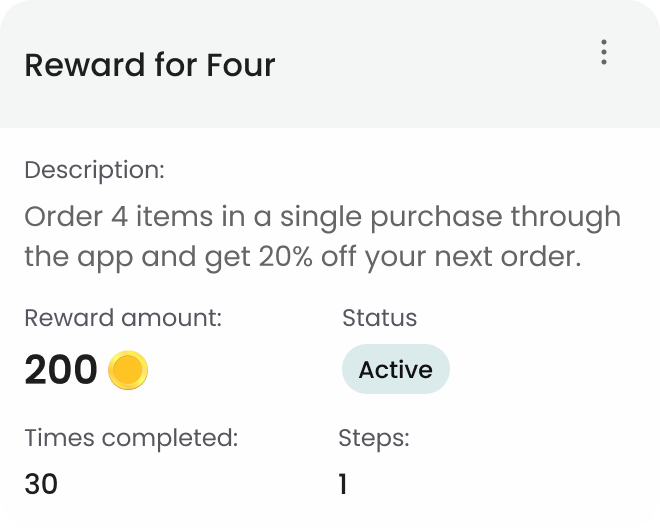
Task: Click the description line ending "your next order."
Action: 302,257
